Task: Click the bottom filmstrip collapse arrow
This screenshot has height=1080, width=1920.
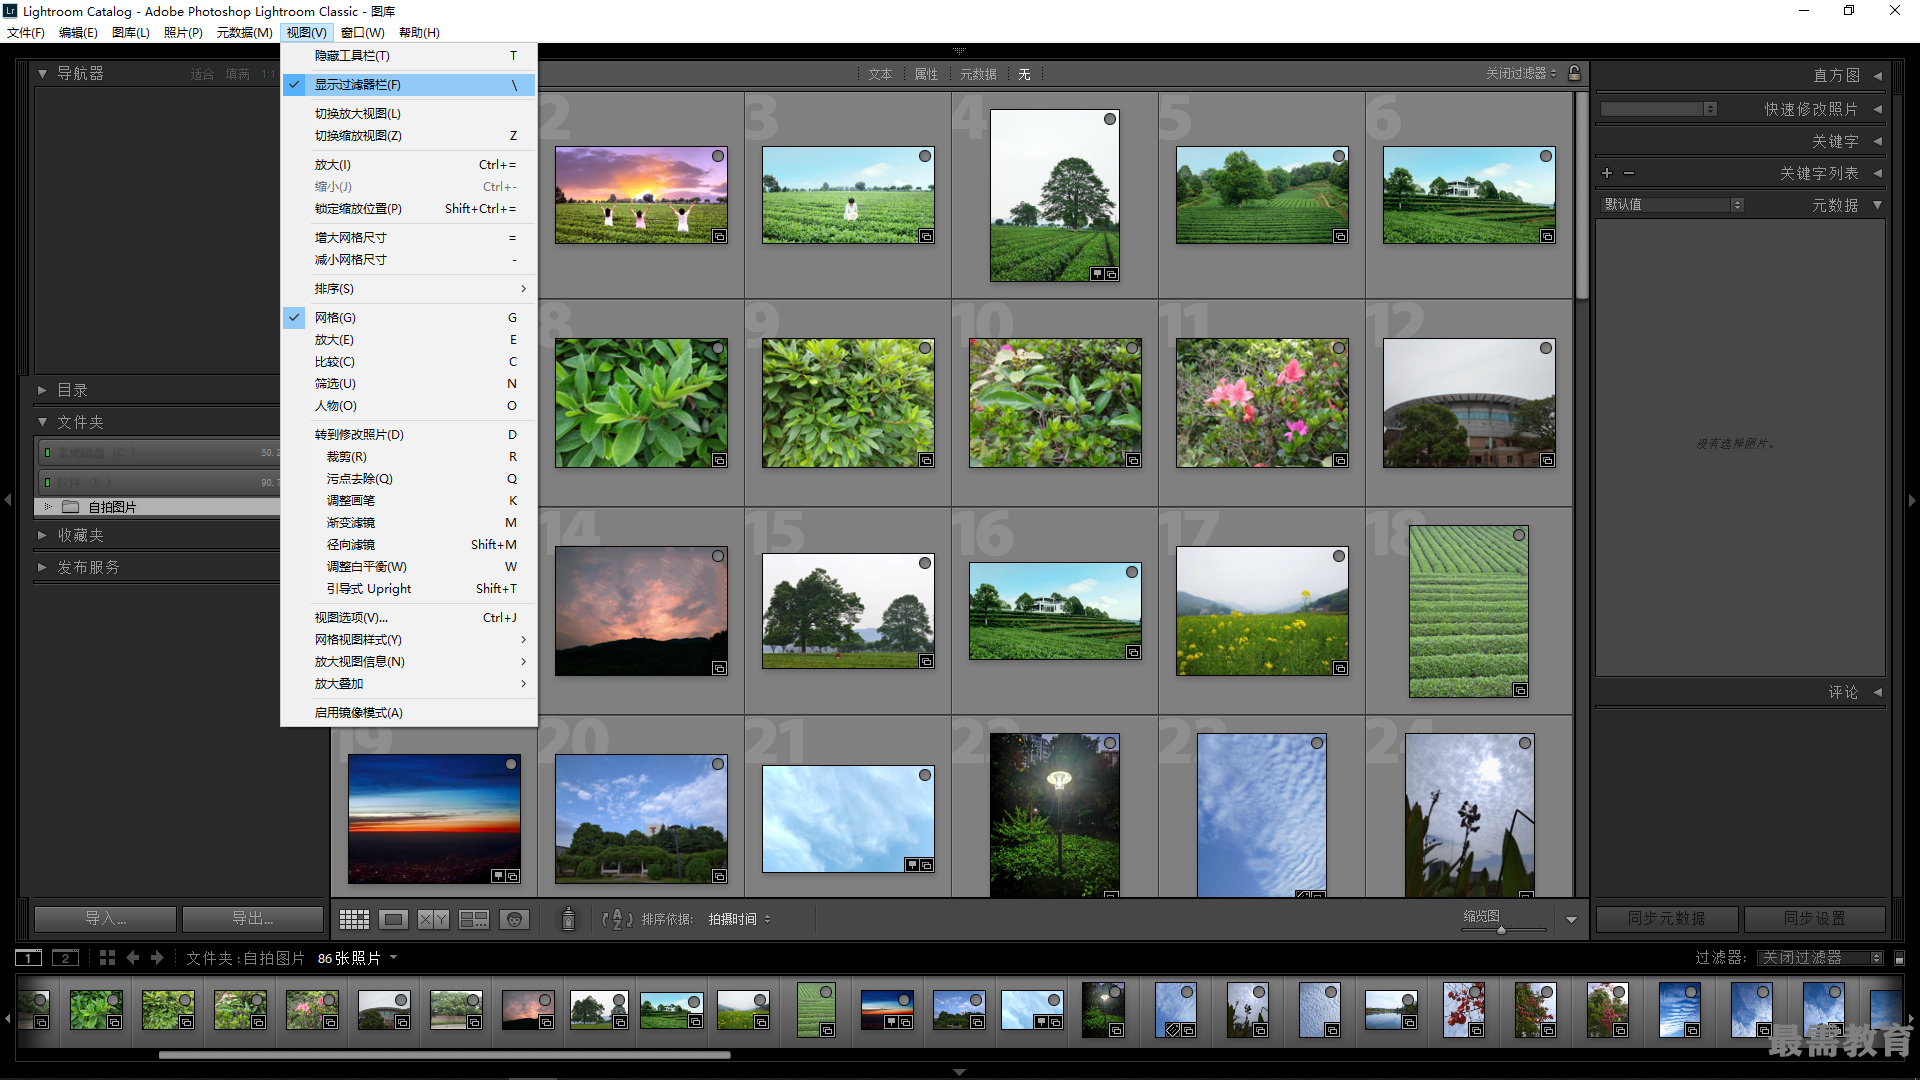Action: 959,1072
